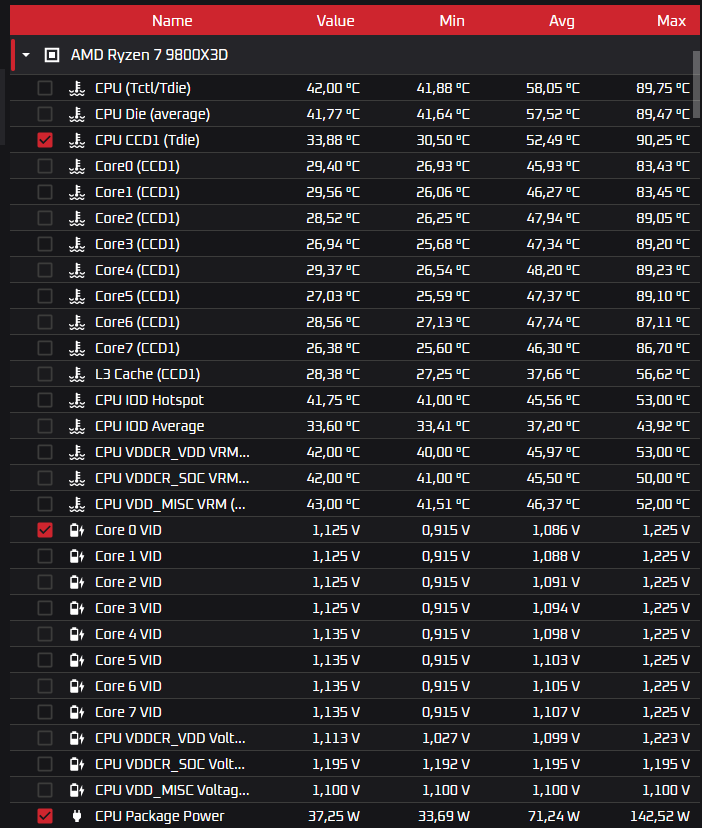
Task: Select the CPU IOD Hotspot sensor label
Action: (x=149, y=400)
